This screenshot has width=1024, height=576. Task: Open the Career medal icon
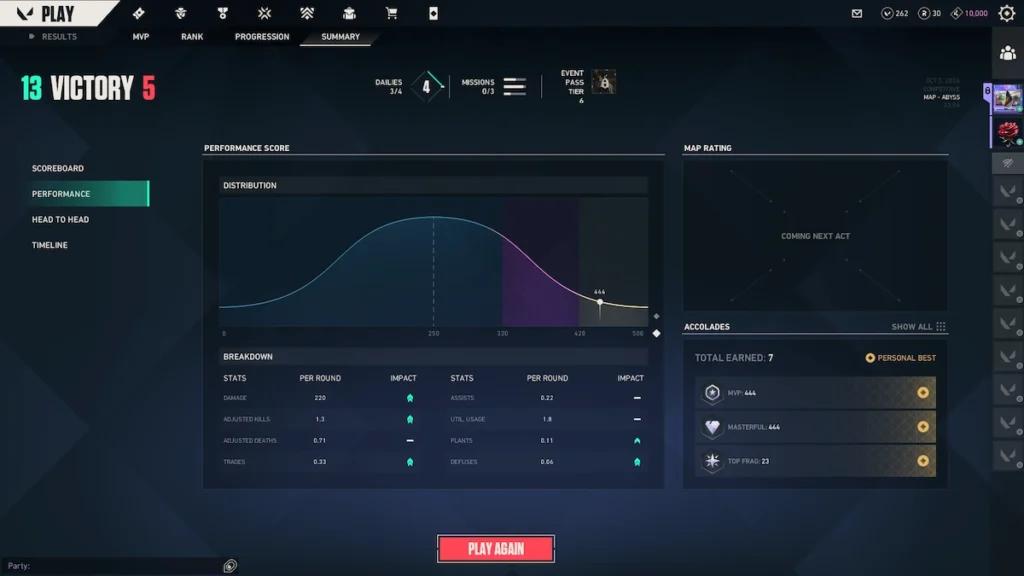coord(223,13)
